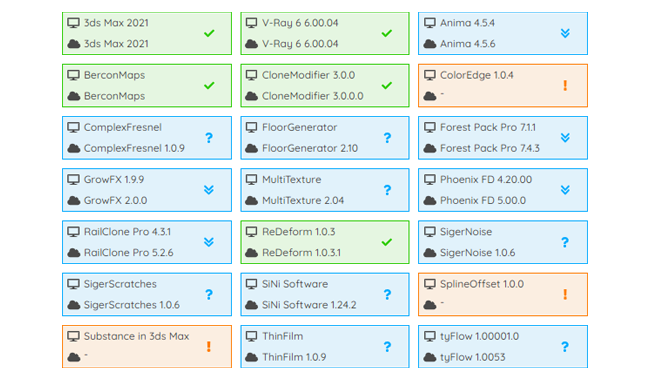The height and width of the screenshot is (380, 650).
Task: Click the green checkmark on V-Ray 6 card
Action: click(387, 33)
